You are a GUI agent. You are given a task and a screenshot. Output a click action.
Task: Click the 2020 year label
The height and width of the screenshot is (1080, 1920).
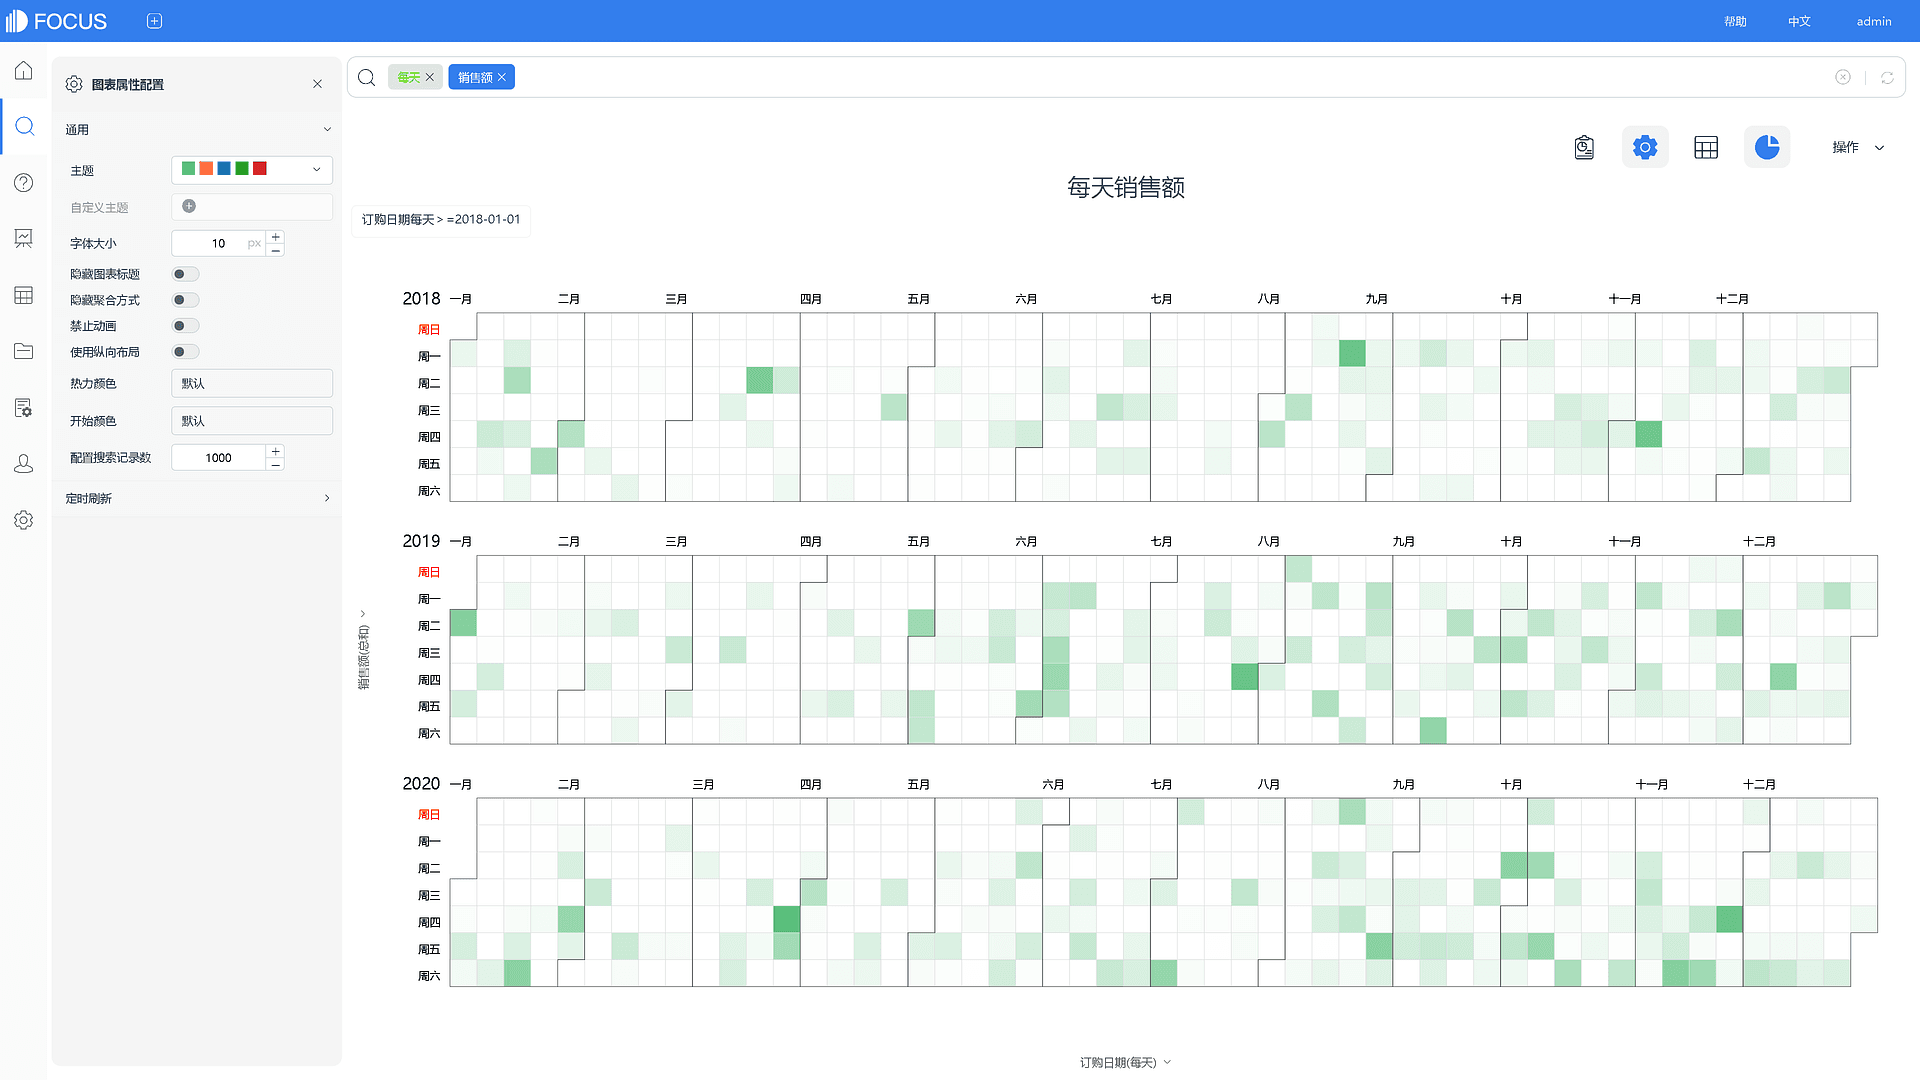tap(421, 783)
